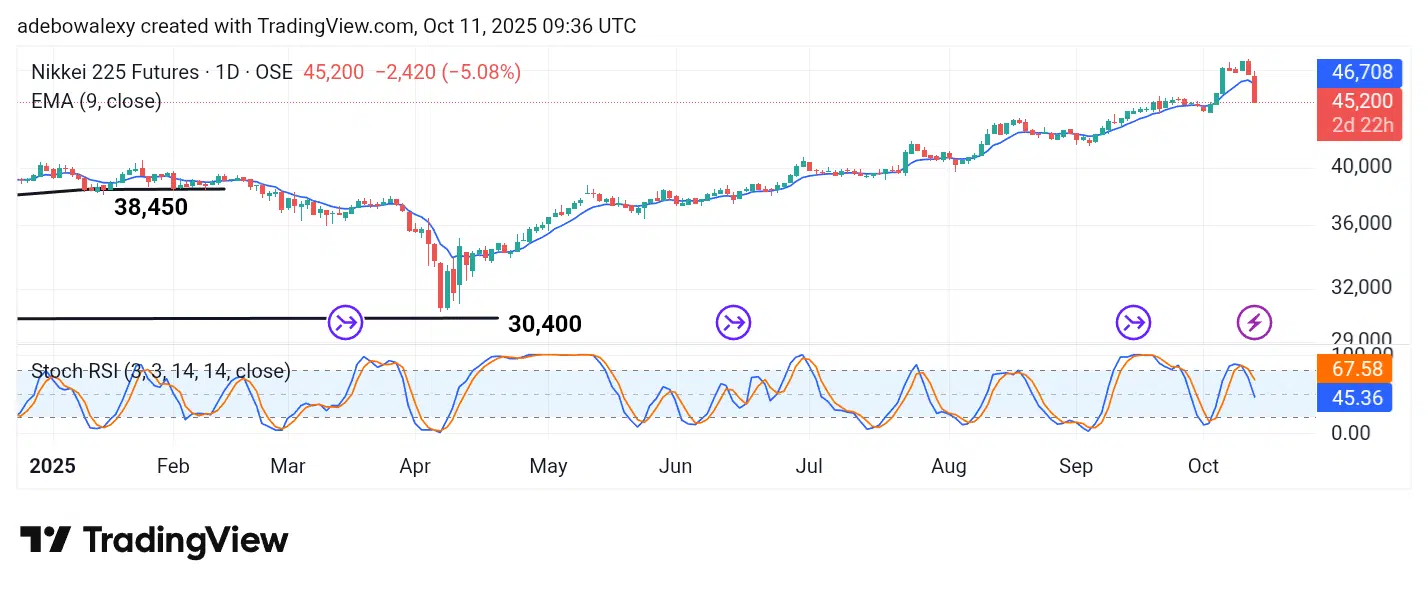Click the purple arrow icon above mid-June

[733, 322]
